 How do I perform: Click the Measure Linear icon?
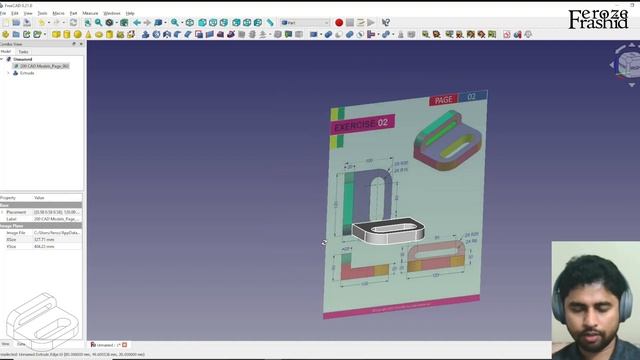[426, 35]
